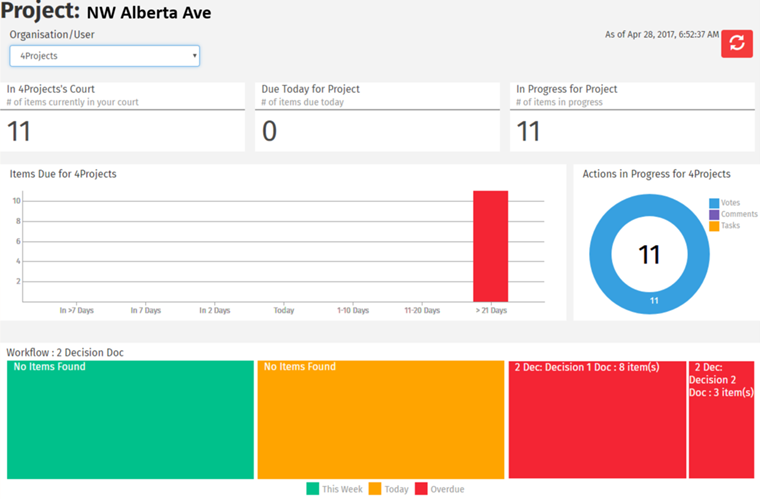
Task: Click the green 'No Items Found' tile
Action: (x=130, y=420)
